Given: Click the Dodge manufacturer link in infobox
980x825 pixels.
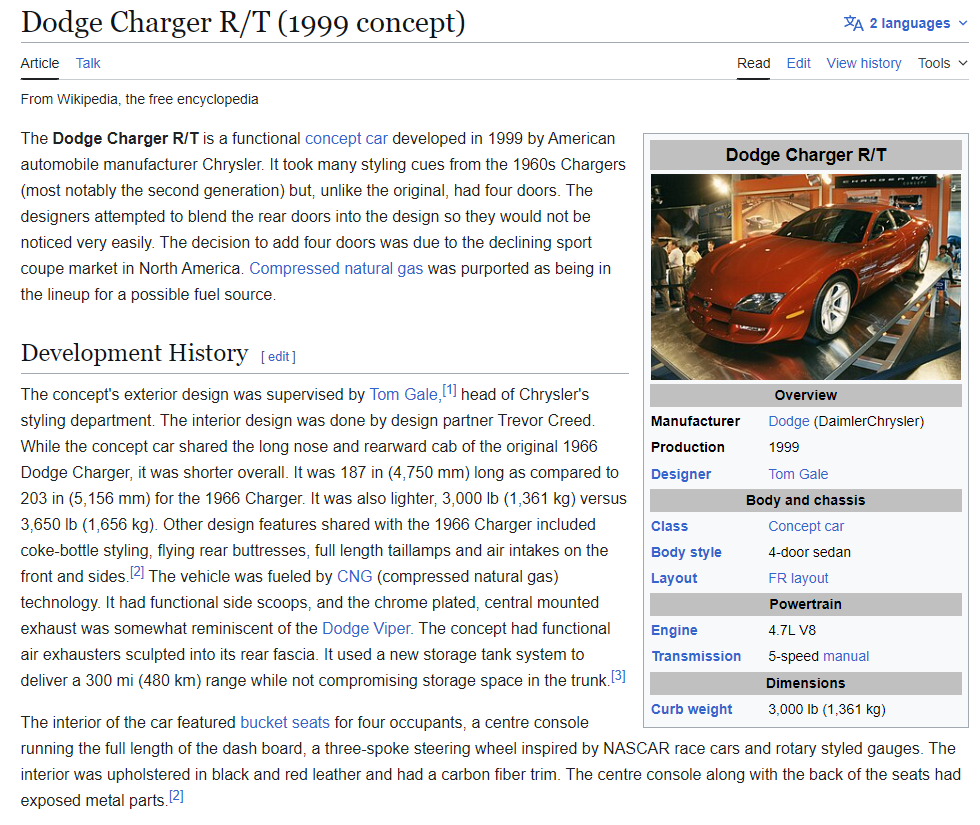Looking at the screenshot, I should [788, 421].
